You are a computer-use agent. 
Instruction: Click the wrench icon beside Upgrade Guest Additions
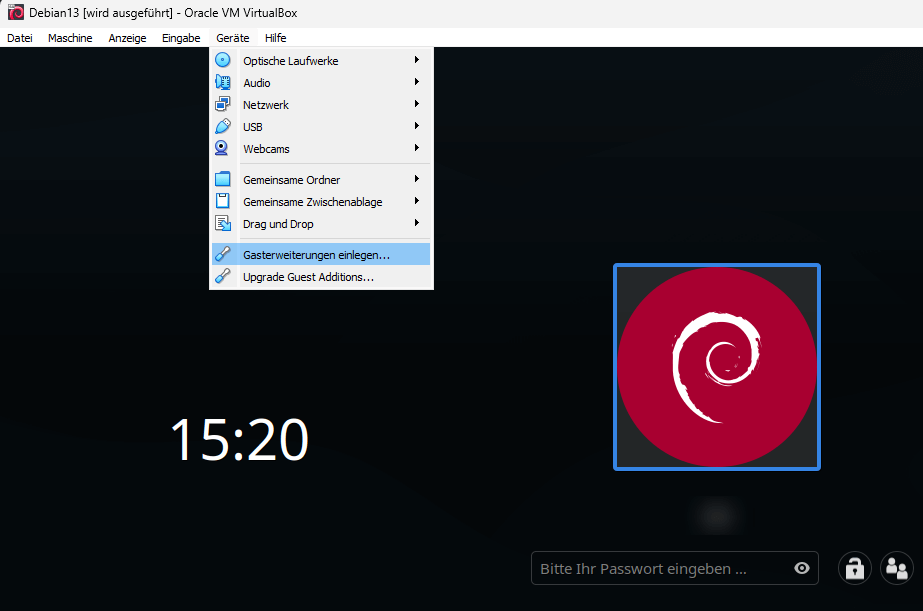point(223,276)
